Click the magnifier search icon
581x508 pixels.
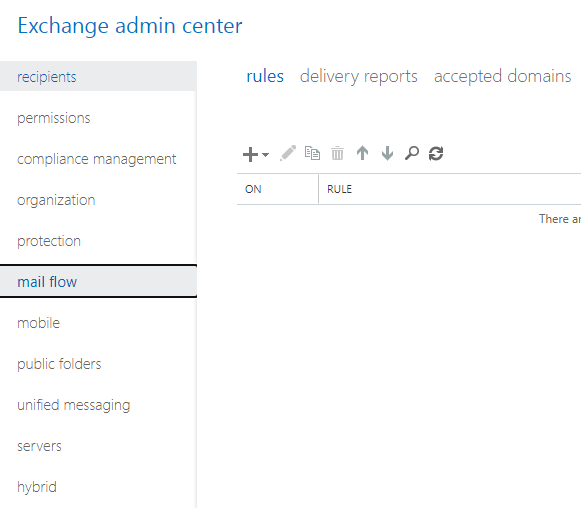pos(412,153)
